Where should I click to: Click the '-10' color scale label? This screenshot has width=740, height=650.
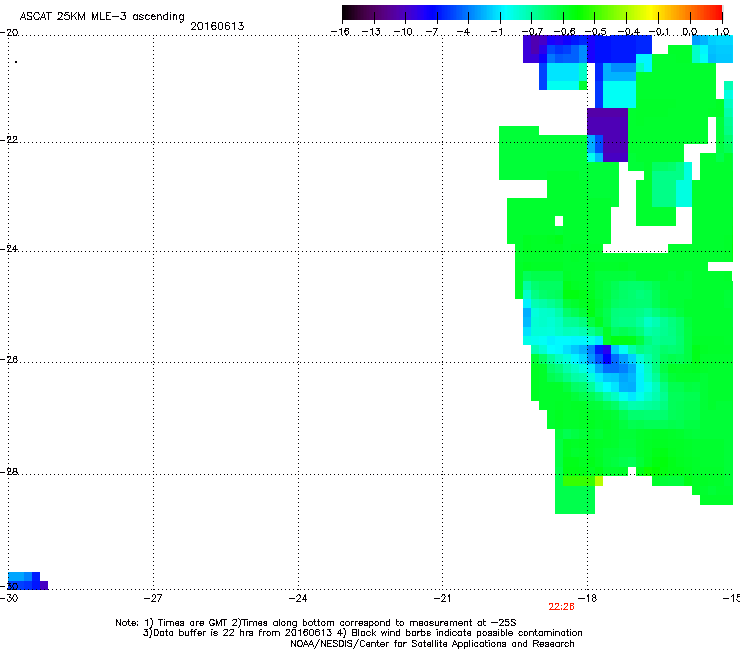(403, 32)
